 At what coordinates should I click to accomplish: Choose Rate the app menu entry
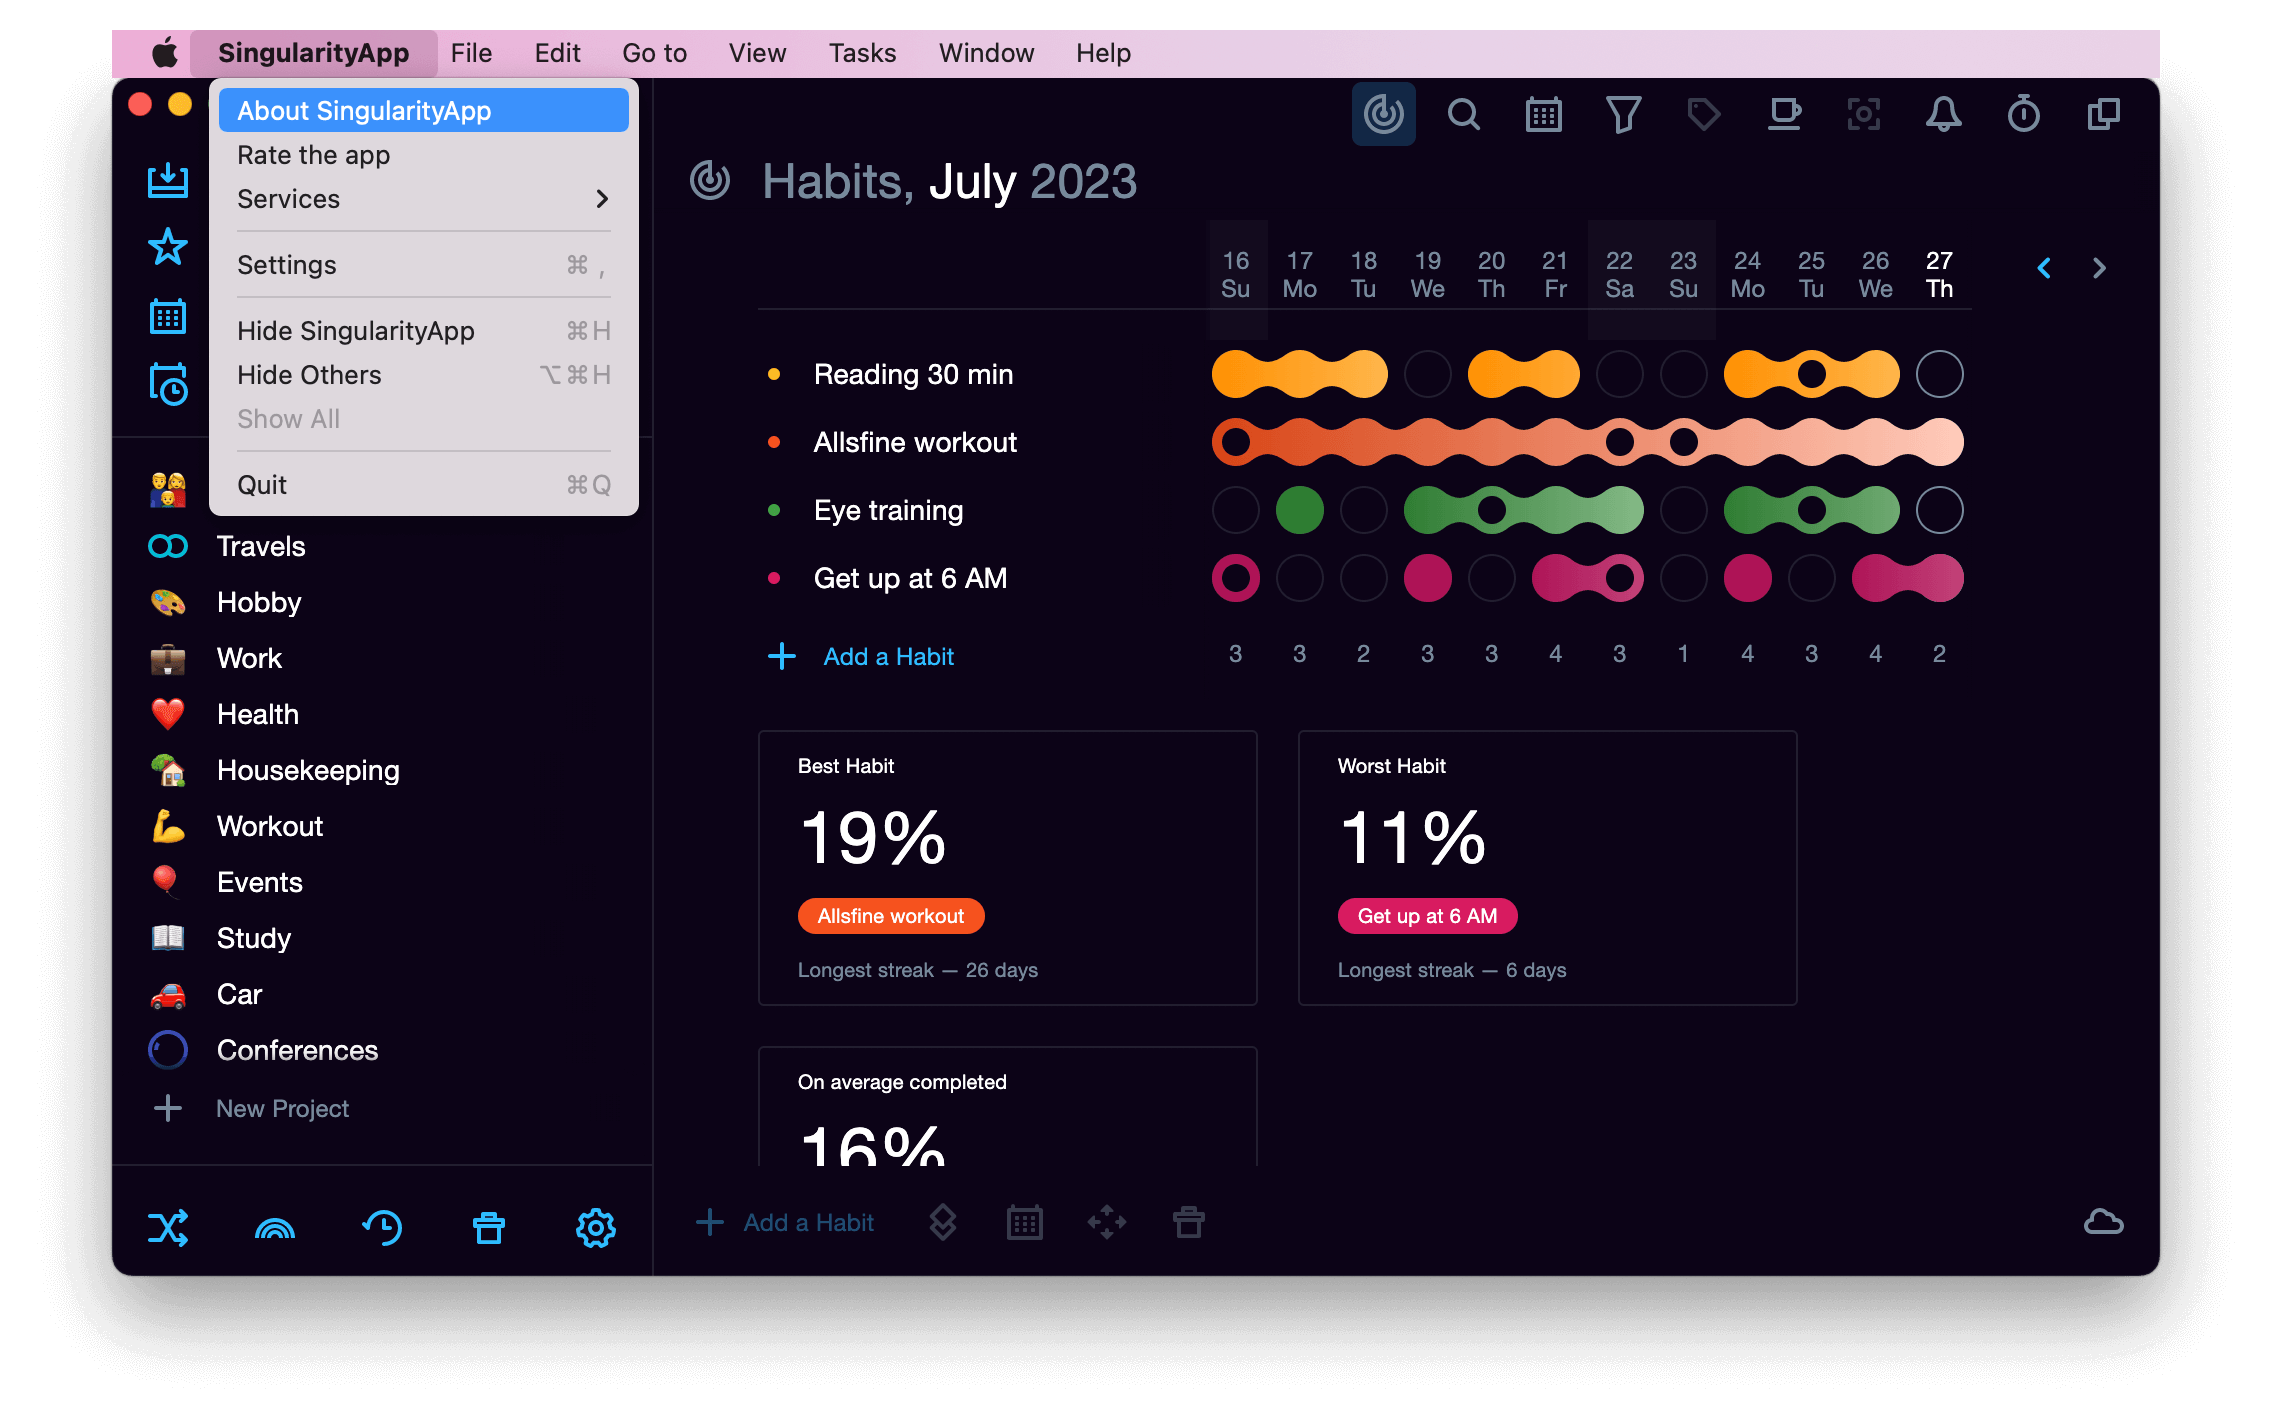coord(424,155)
